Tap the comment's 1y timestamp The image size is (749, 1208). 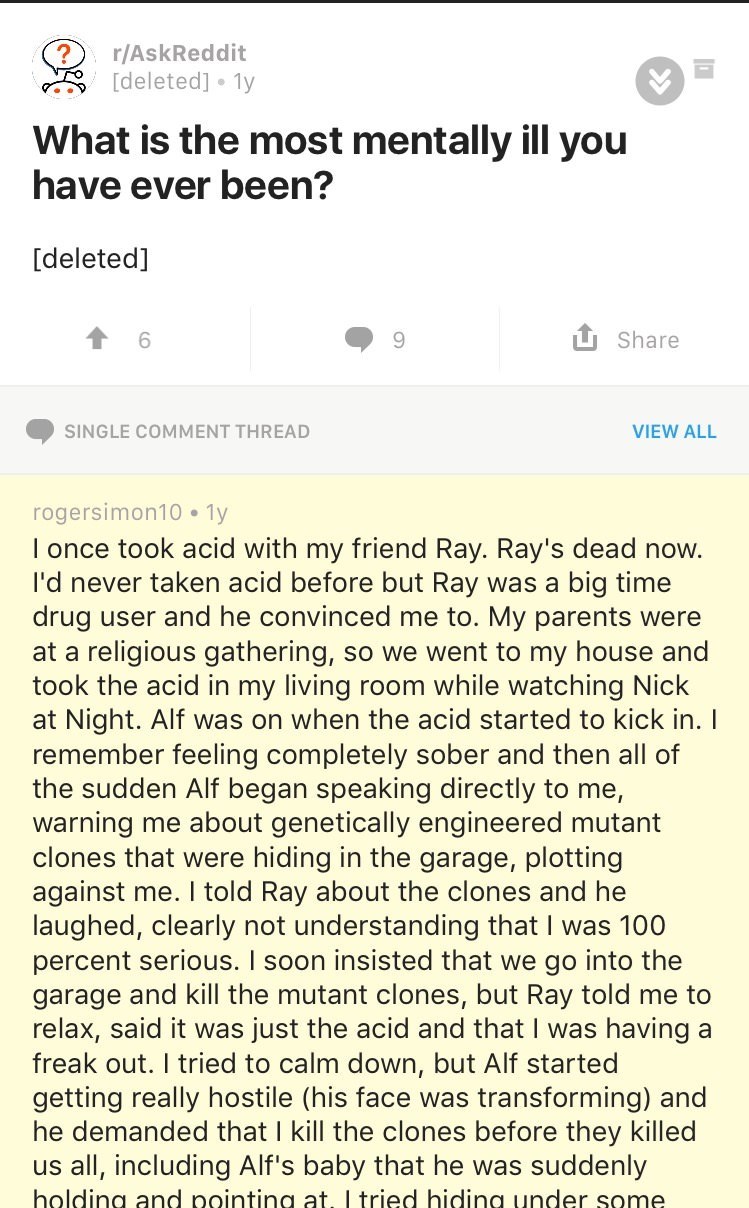[x=216, y=513]
